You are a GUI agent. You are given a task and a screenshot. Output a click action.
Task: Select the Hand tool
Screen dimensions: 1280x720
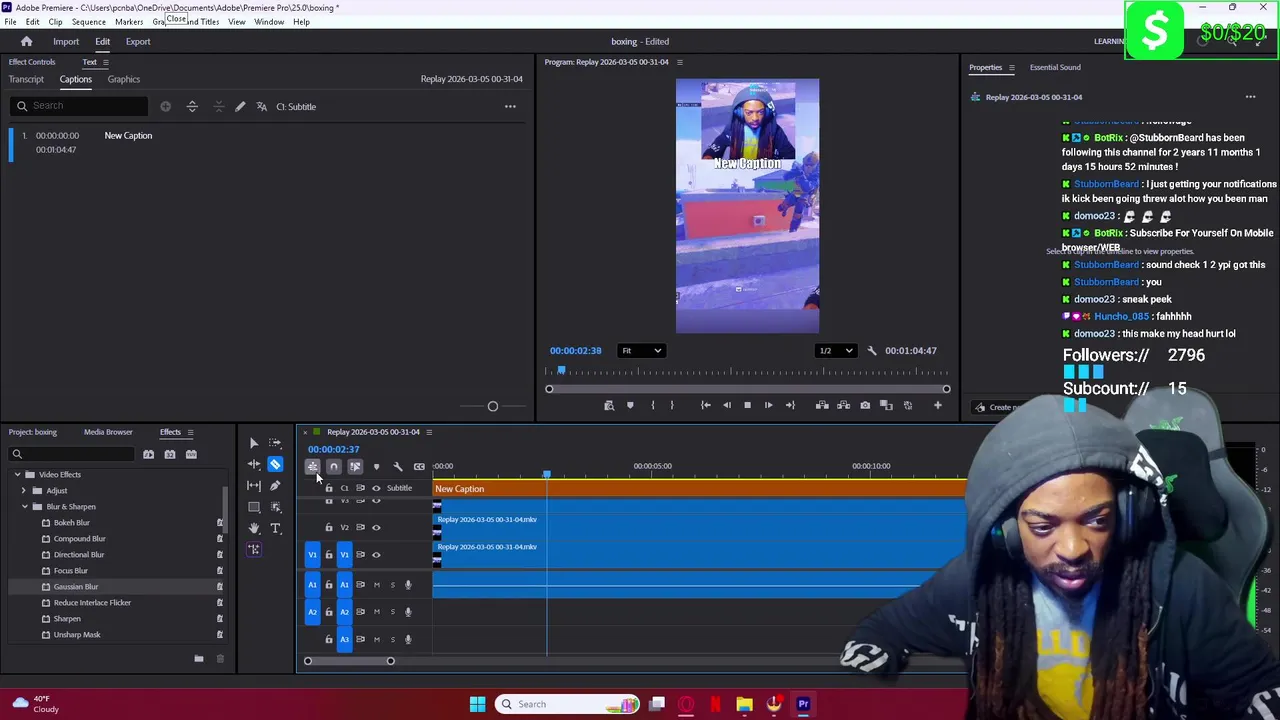point(254,528)
